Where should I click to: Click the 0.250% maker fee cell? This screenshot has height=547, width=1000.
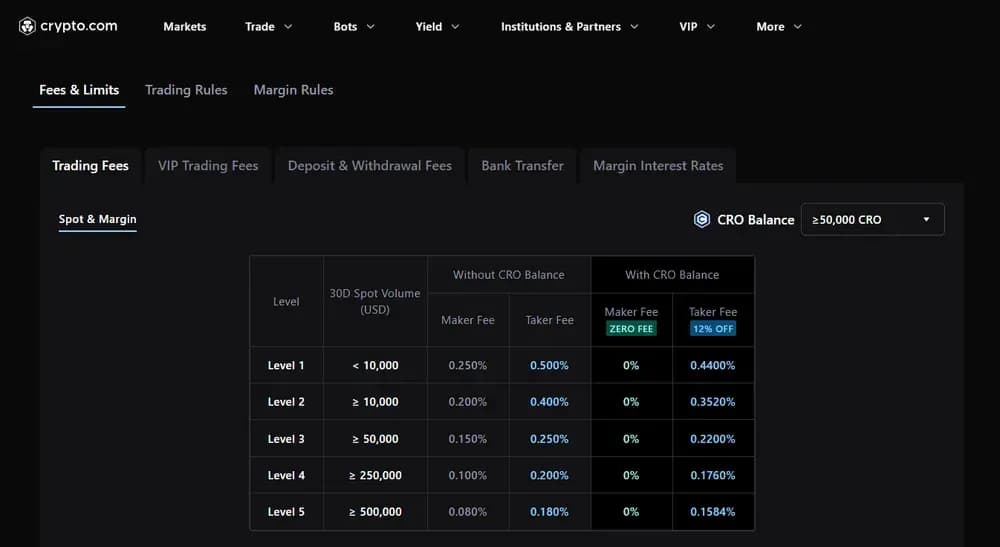(467, 365)
